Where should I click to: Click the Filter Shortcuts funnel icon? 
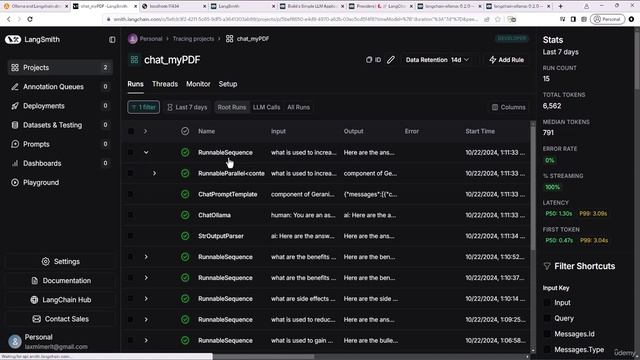point(547,266)
